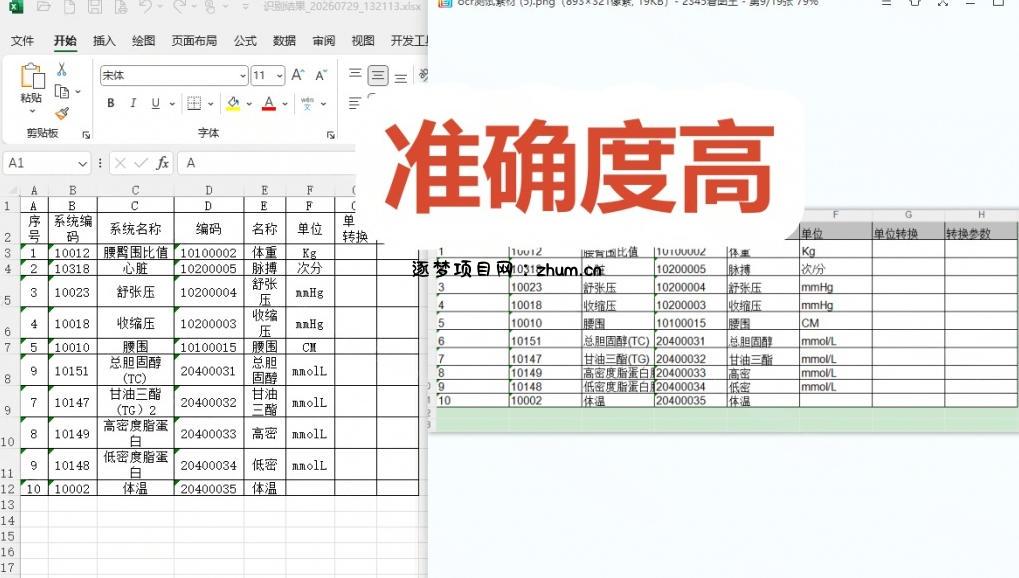
Task: Click the formula bar cancel X
Action: click(x=120, y=163)
